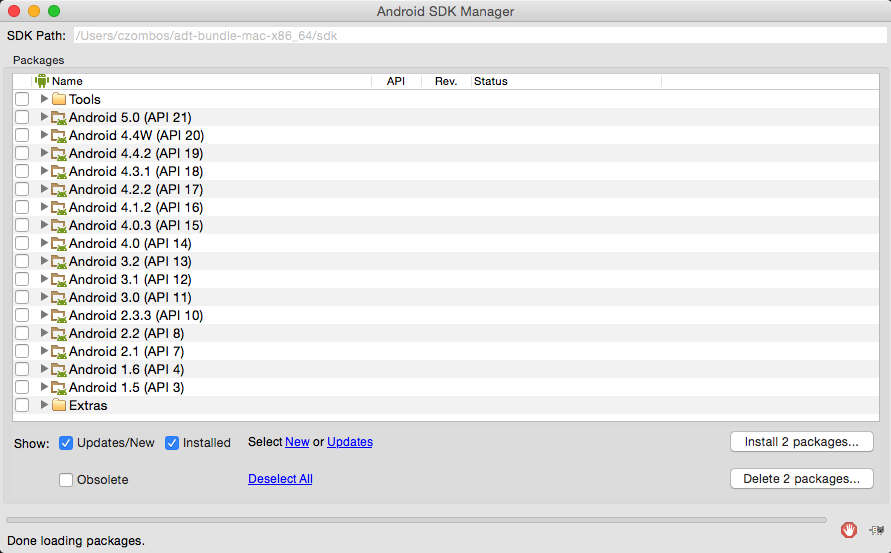Click the Install 2 packages button
This screenshot has height=553, width=891.
click(801, 442)
